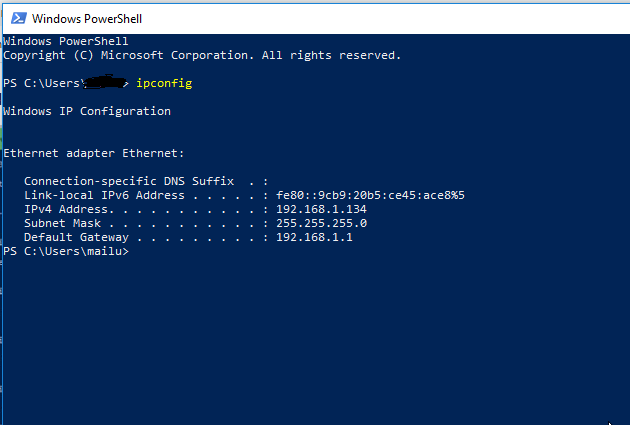Image resolution: width=630 pixels, height=425 pixels.
Task: Click the subnet mask value 255.255.255.0
Action: tap(321, 223)
